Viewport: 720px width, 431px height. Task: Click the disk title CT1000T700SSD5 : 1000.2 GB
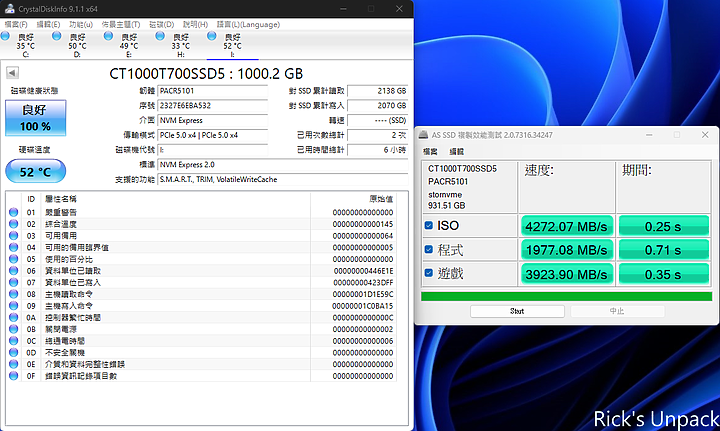(x=206, y=73)
